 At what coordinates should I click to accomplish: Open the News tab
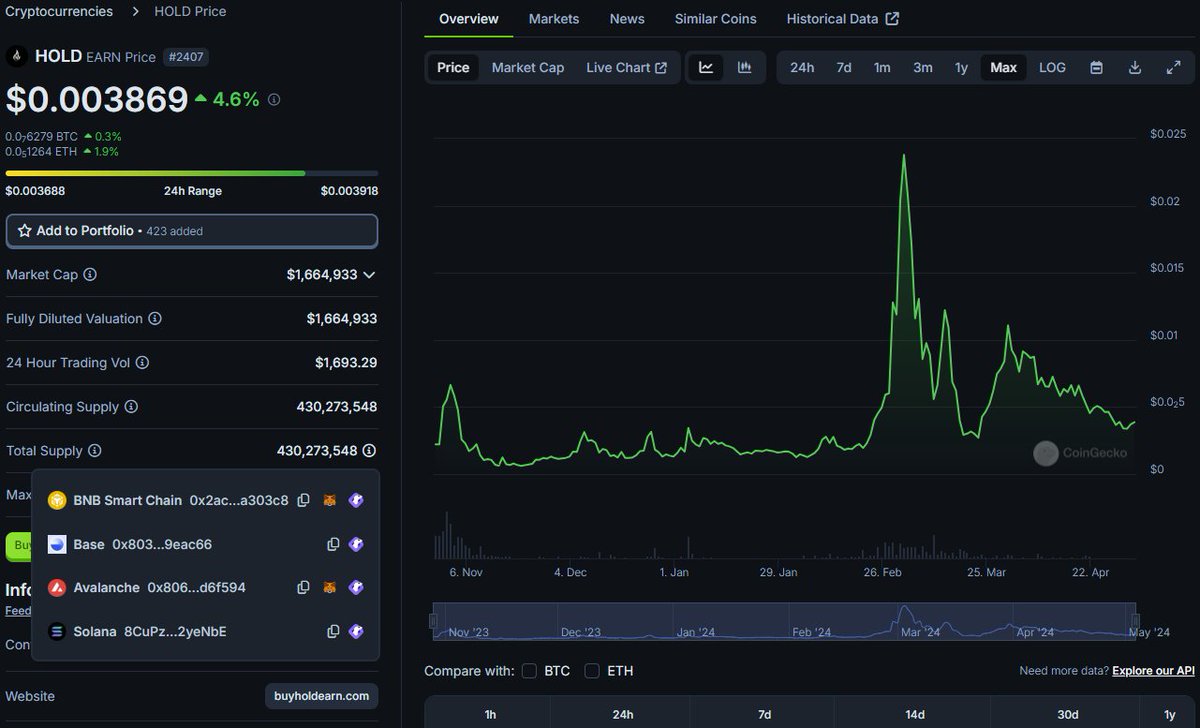point(627,19)
